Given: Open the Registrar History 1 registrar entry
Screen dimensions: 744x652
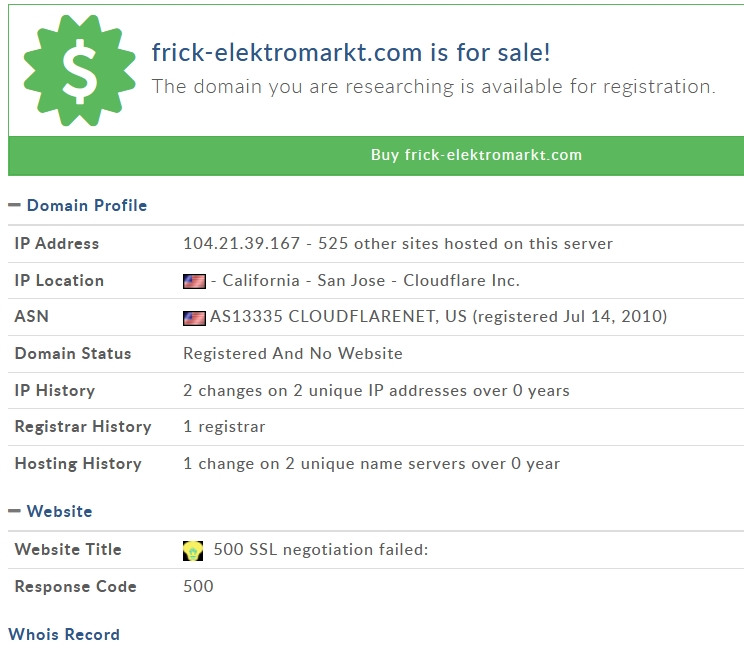Looking at the screenshot, I should [224, 427].
